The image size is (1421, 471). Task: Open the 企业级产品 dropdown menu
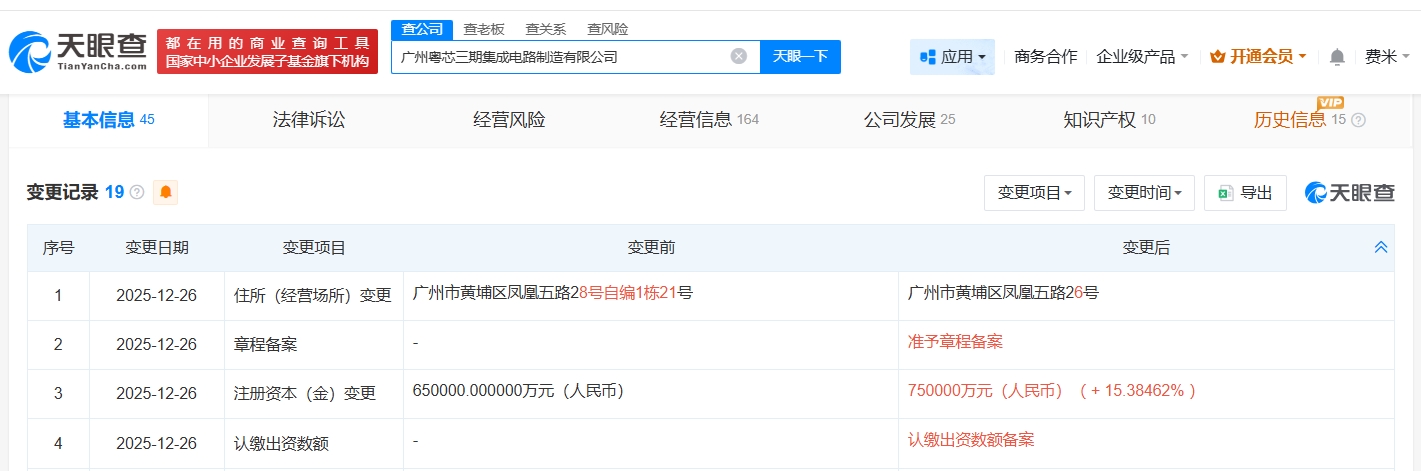coord(1142,57)
